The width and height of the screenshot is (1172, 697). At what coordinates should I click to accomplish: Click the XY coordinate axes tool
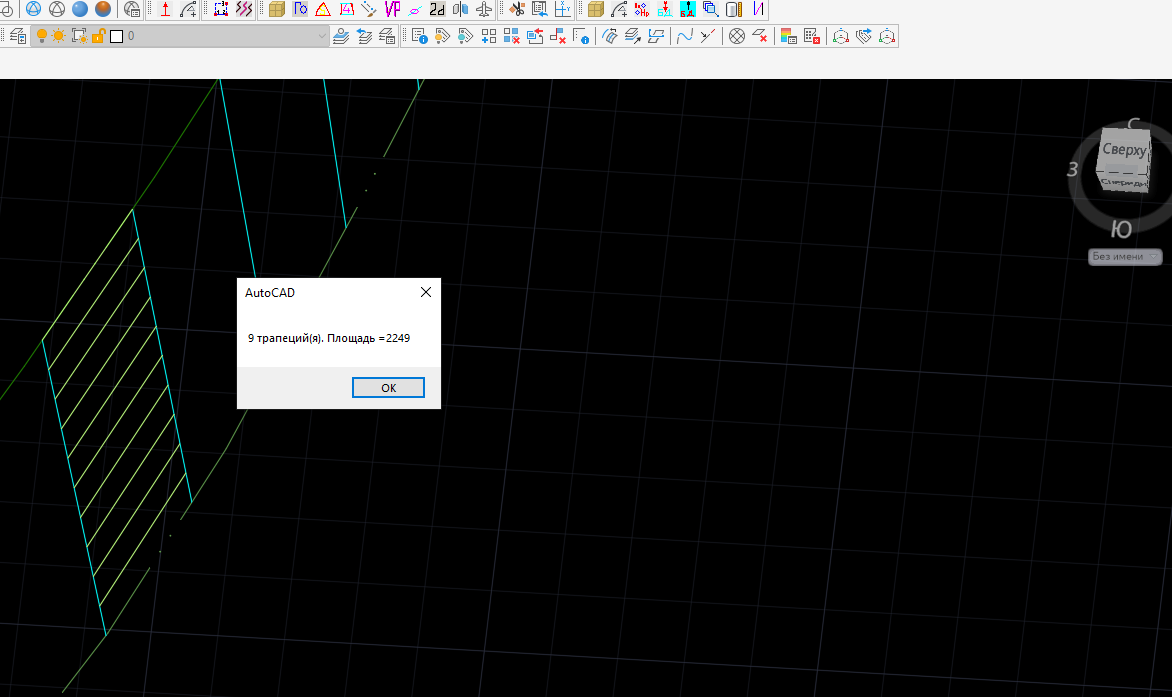point(563,9)
